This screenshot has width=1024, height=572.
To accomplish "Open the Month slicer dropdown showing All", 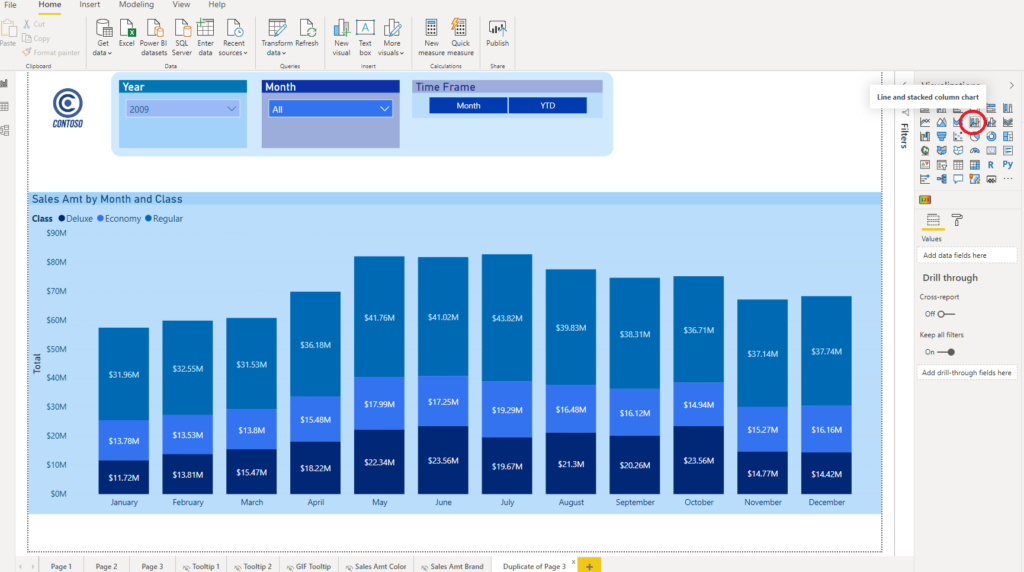I will coord(330,109).
